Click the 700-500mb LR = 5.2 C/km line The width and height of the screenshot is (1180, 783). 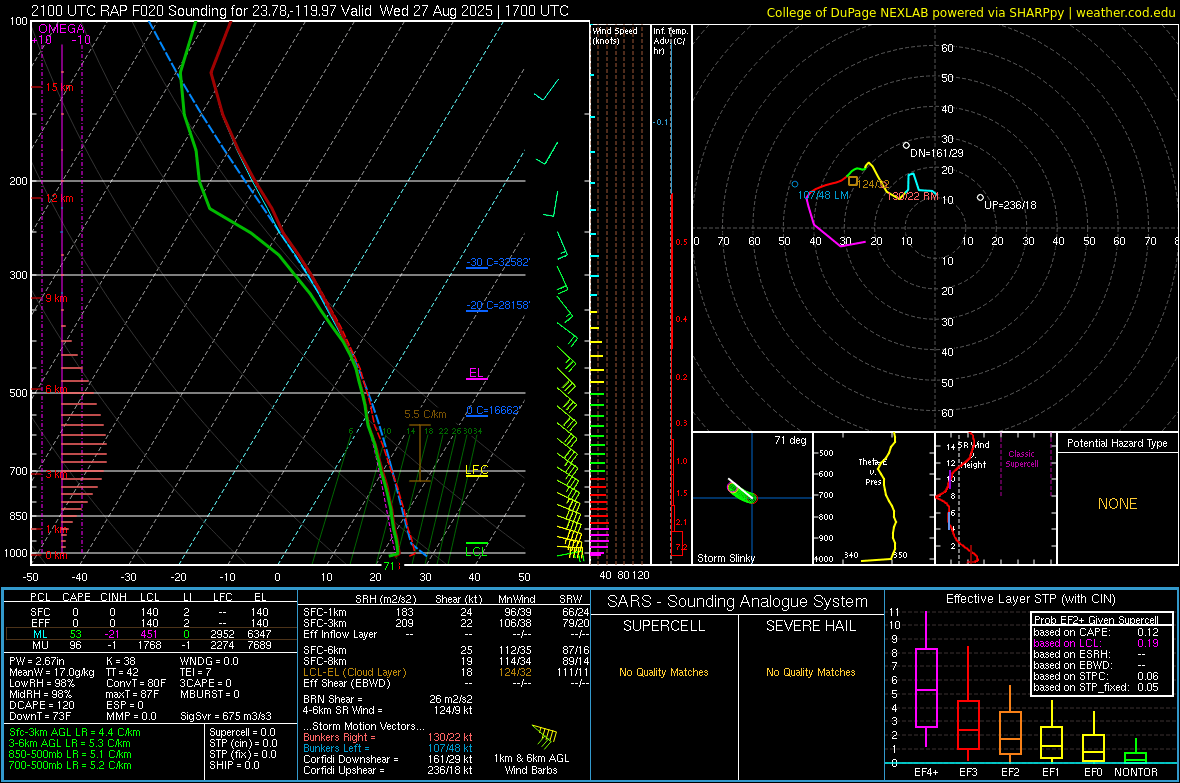click(x=70, y=765)
